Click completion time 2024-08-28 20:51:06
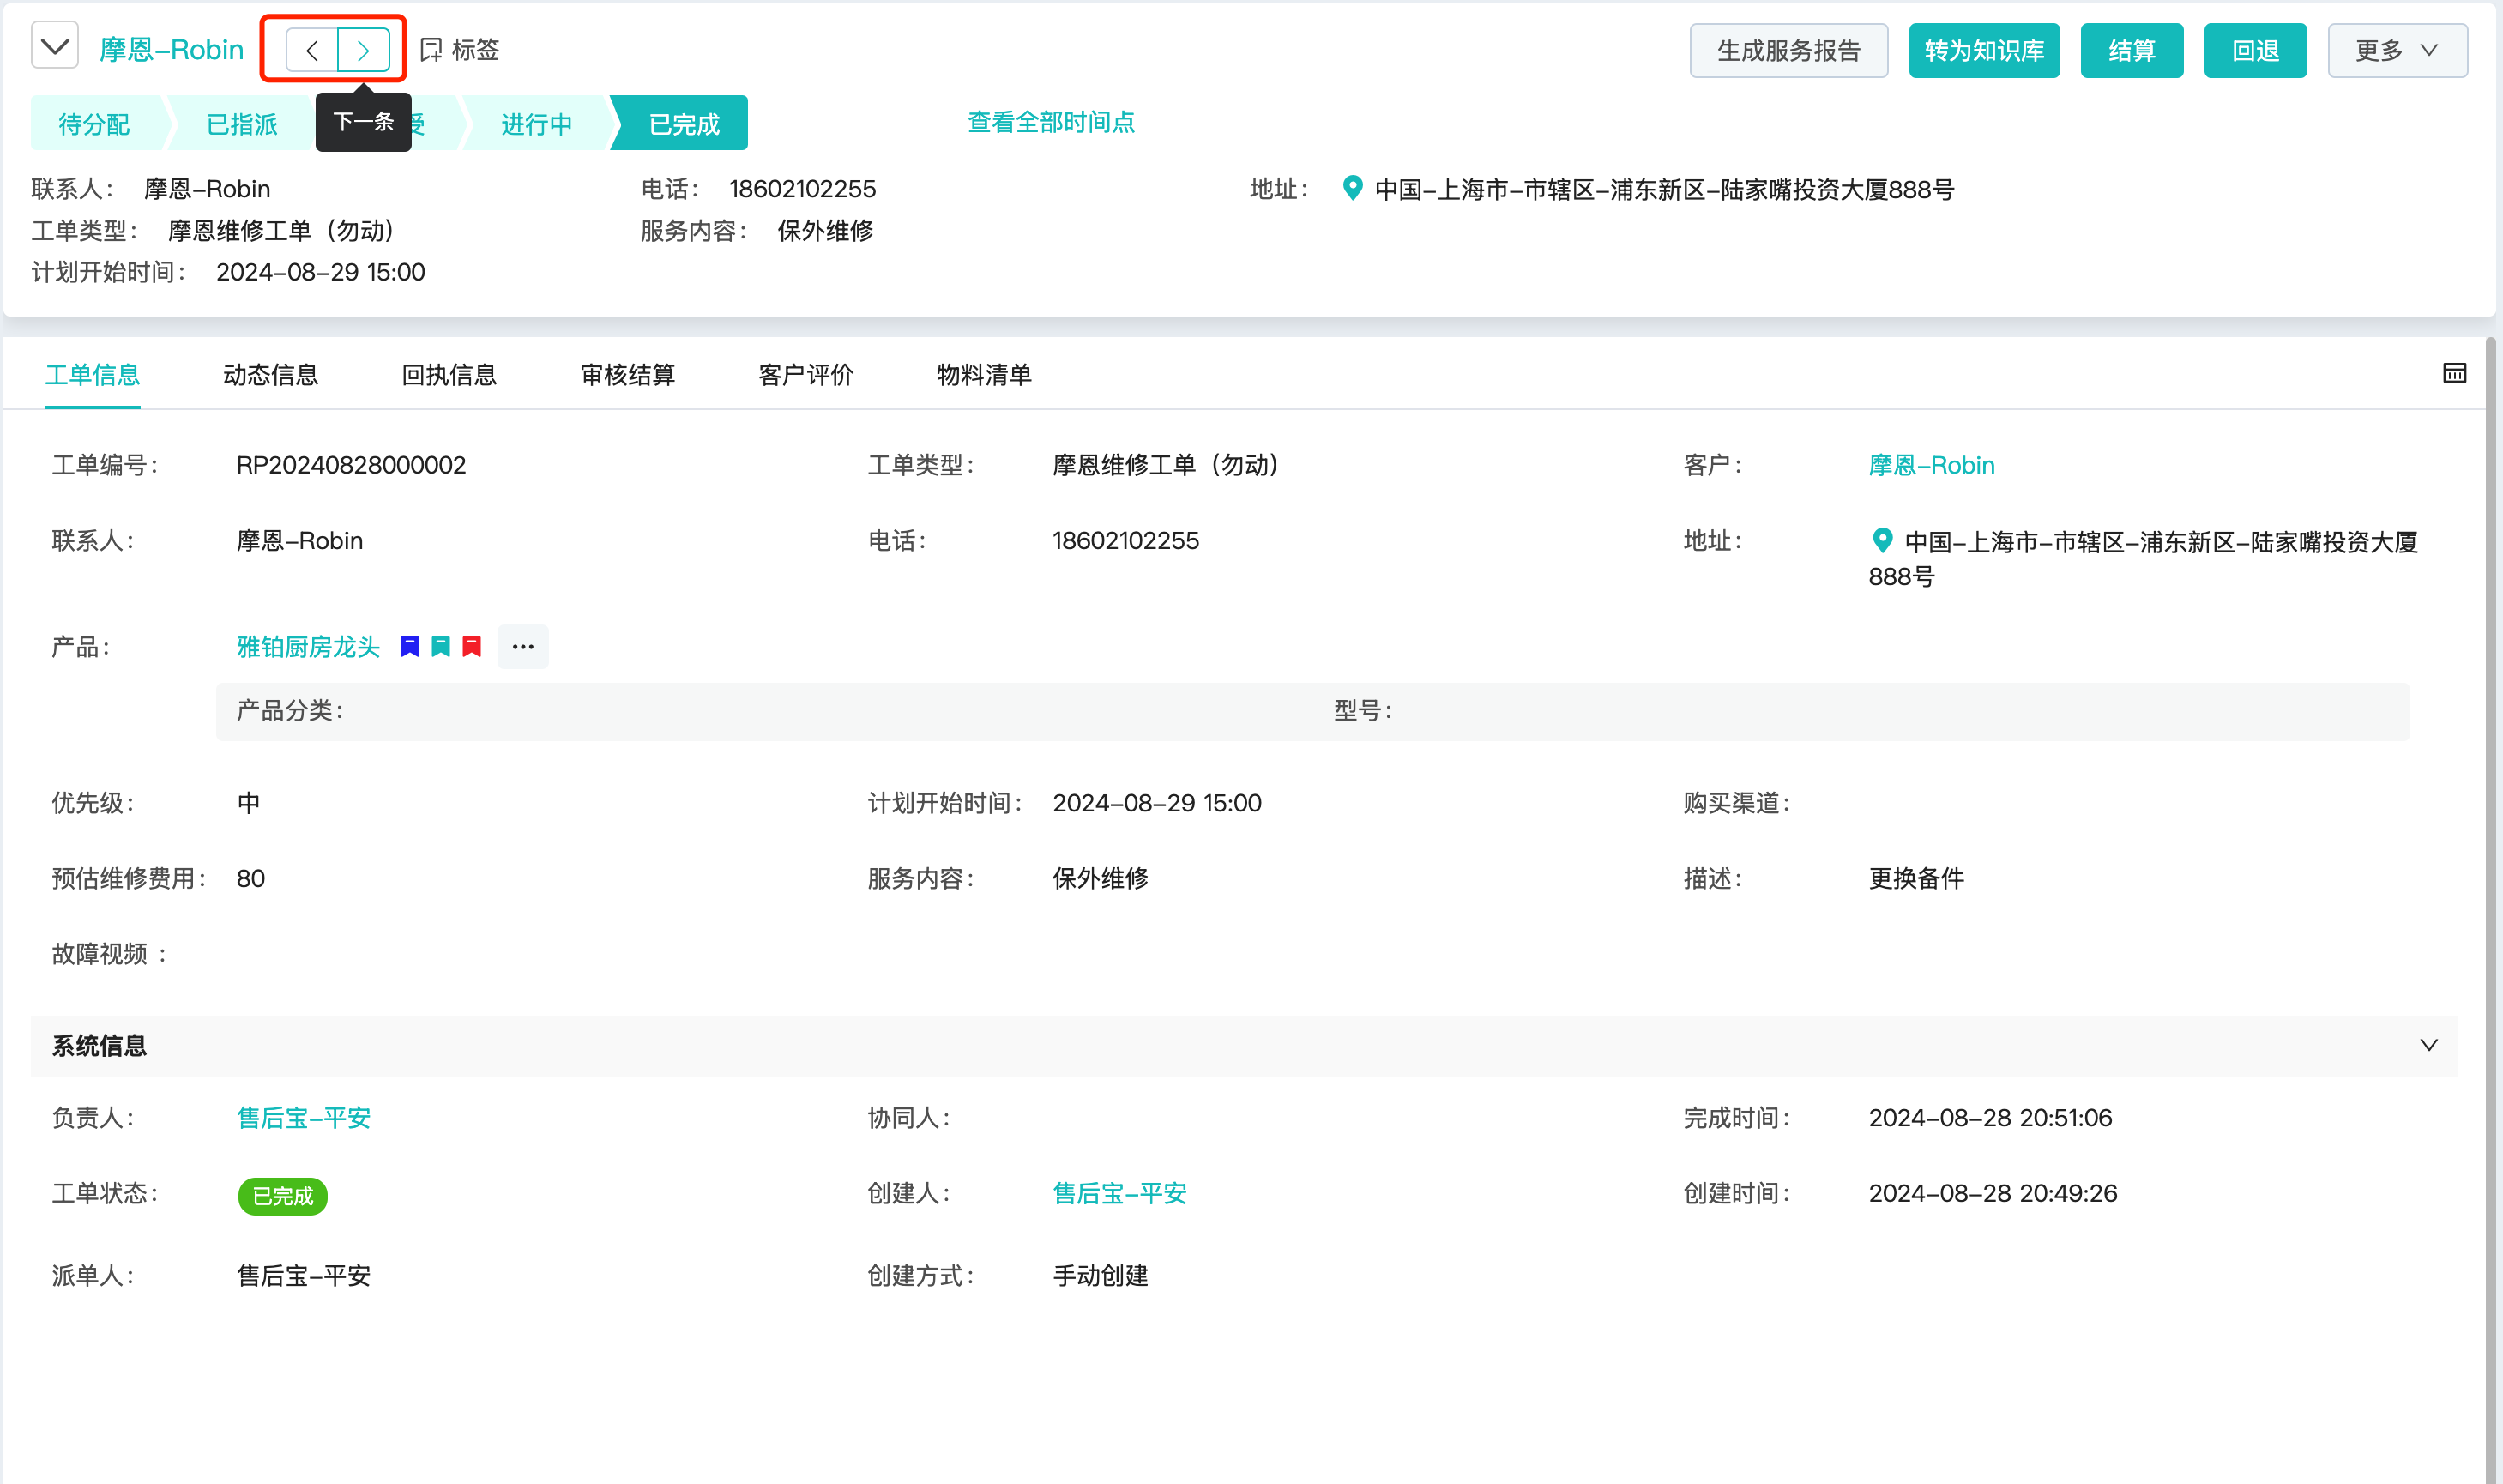 (1990, 1118)
